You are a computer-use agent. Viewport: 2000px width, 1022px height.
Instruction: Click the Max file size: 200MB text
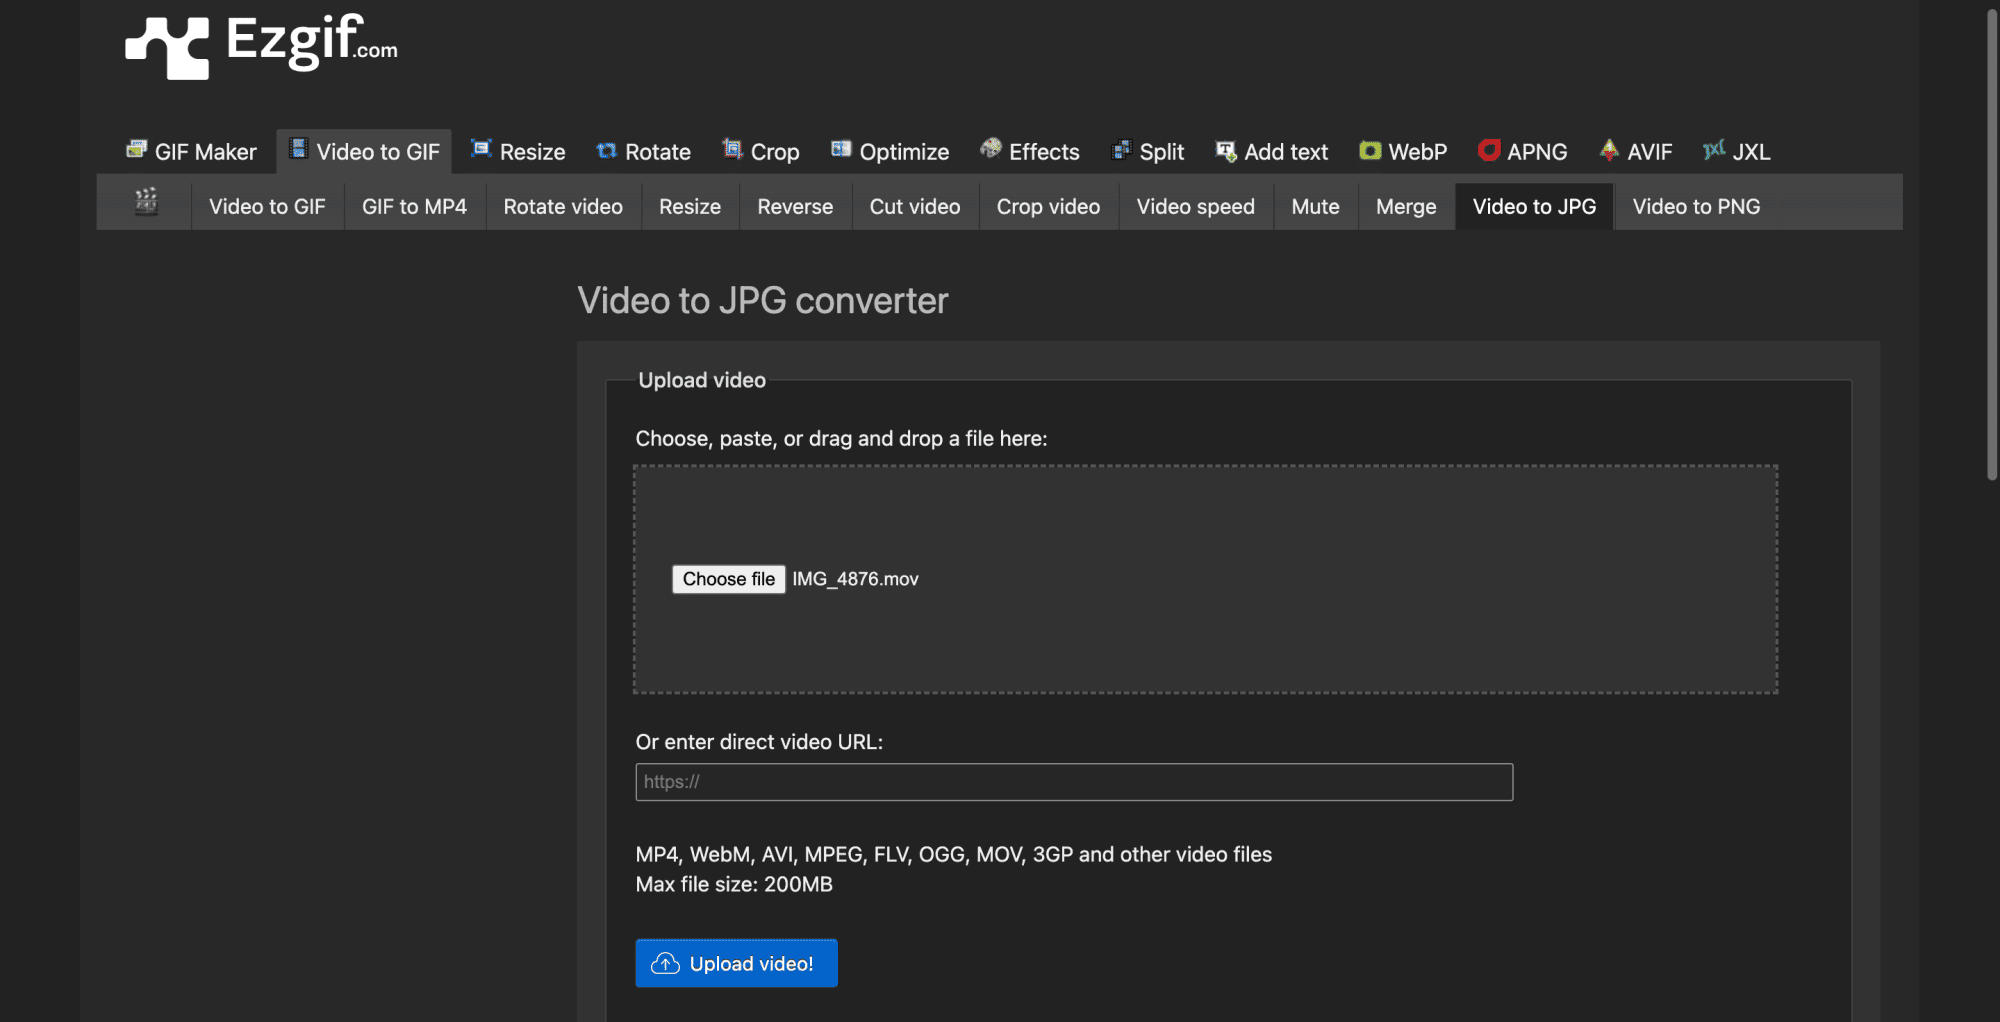pyautogui.click(x=734, y=884)
